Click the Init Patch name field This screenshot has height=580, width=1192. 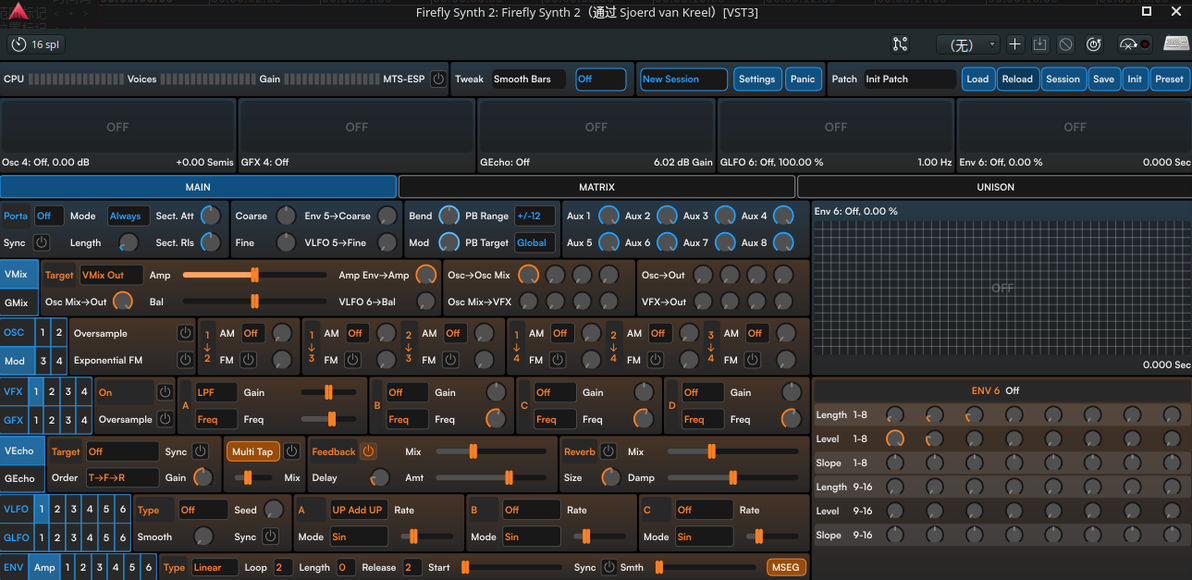click(910, 79)
